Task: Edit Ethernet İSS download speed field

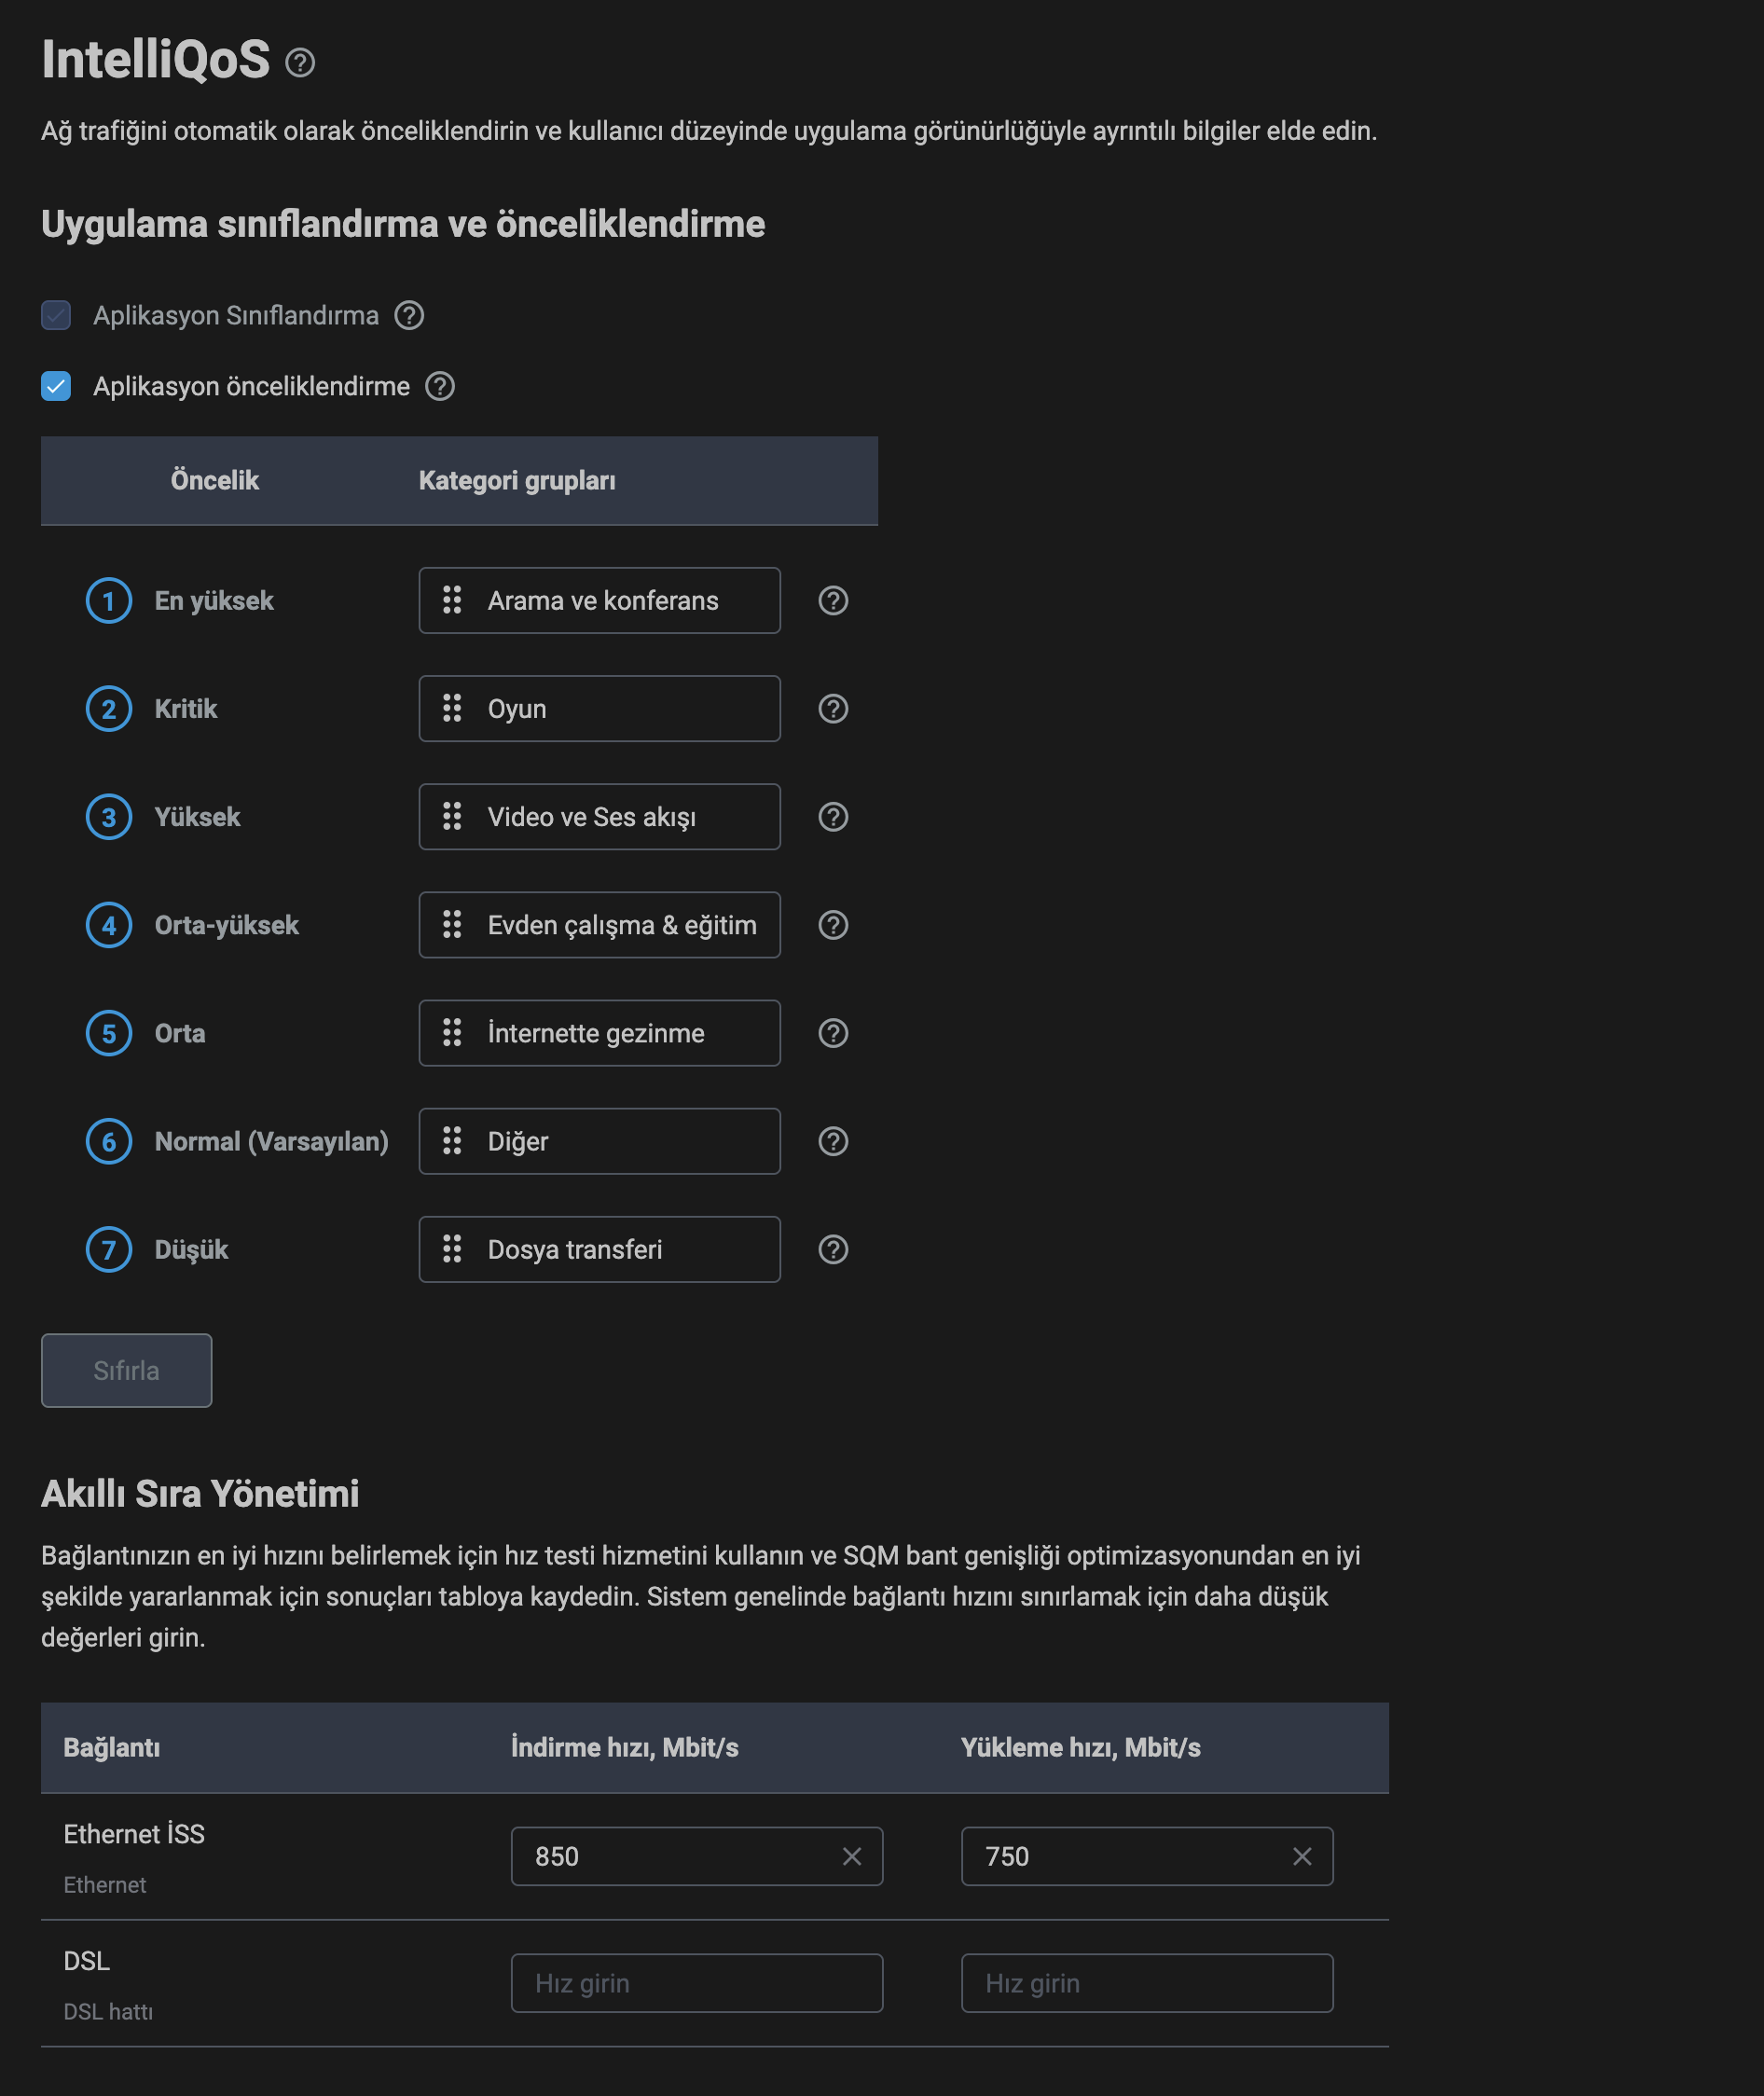Action: coord(697,1856)
